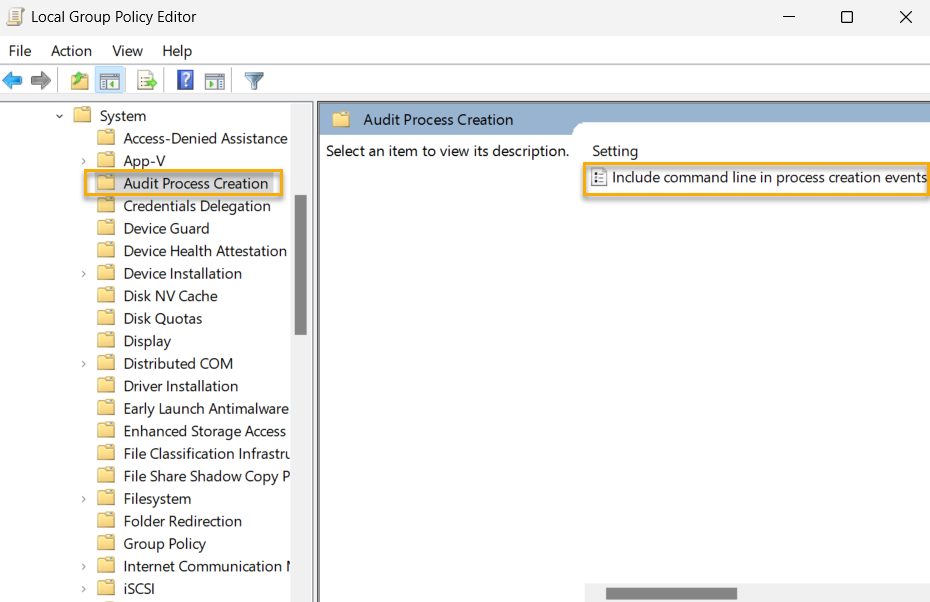930x602 pixels.
Task: Click the Export List icon
Action: 146,80
